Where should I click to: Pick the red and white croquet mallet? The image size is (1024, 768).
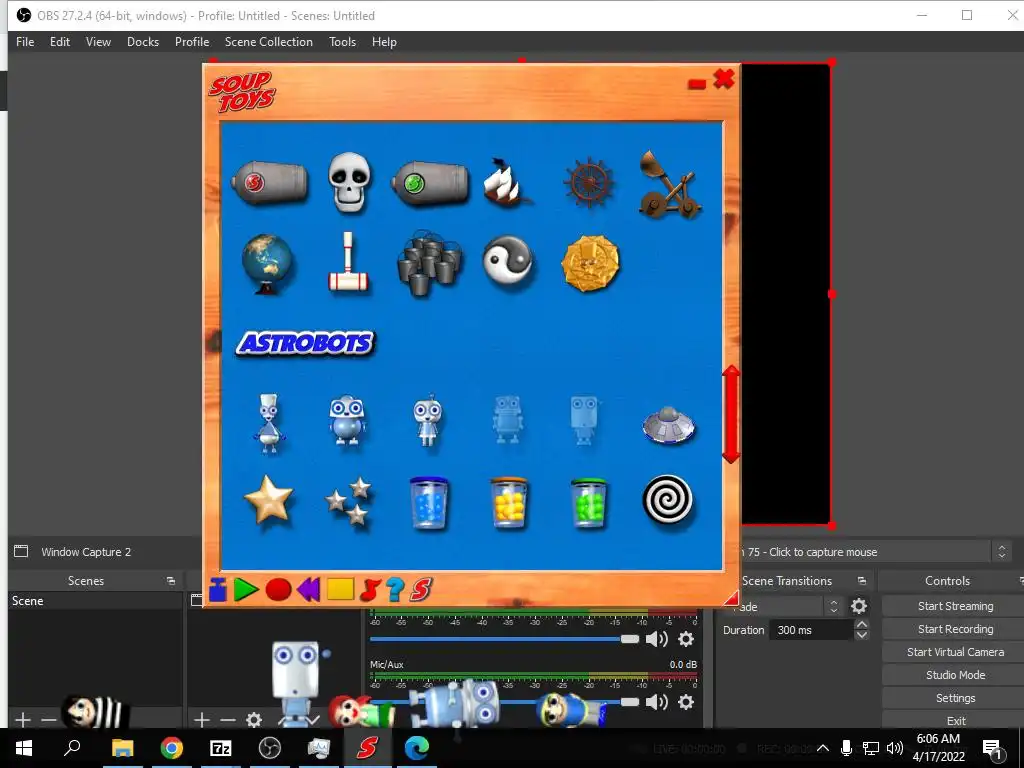[348, 263]
